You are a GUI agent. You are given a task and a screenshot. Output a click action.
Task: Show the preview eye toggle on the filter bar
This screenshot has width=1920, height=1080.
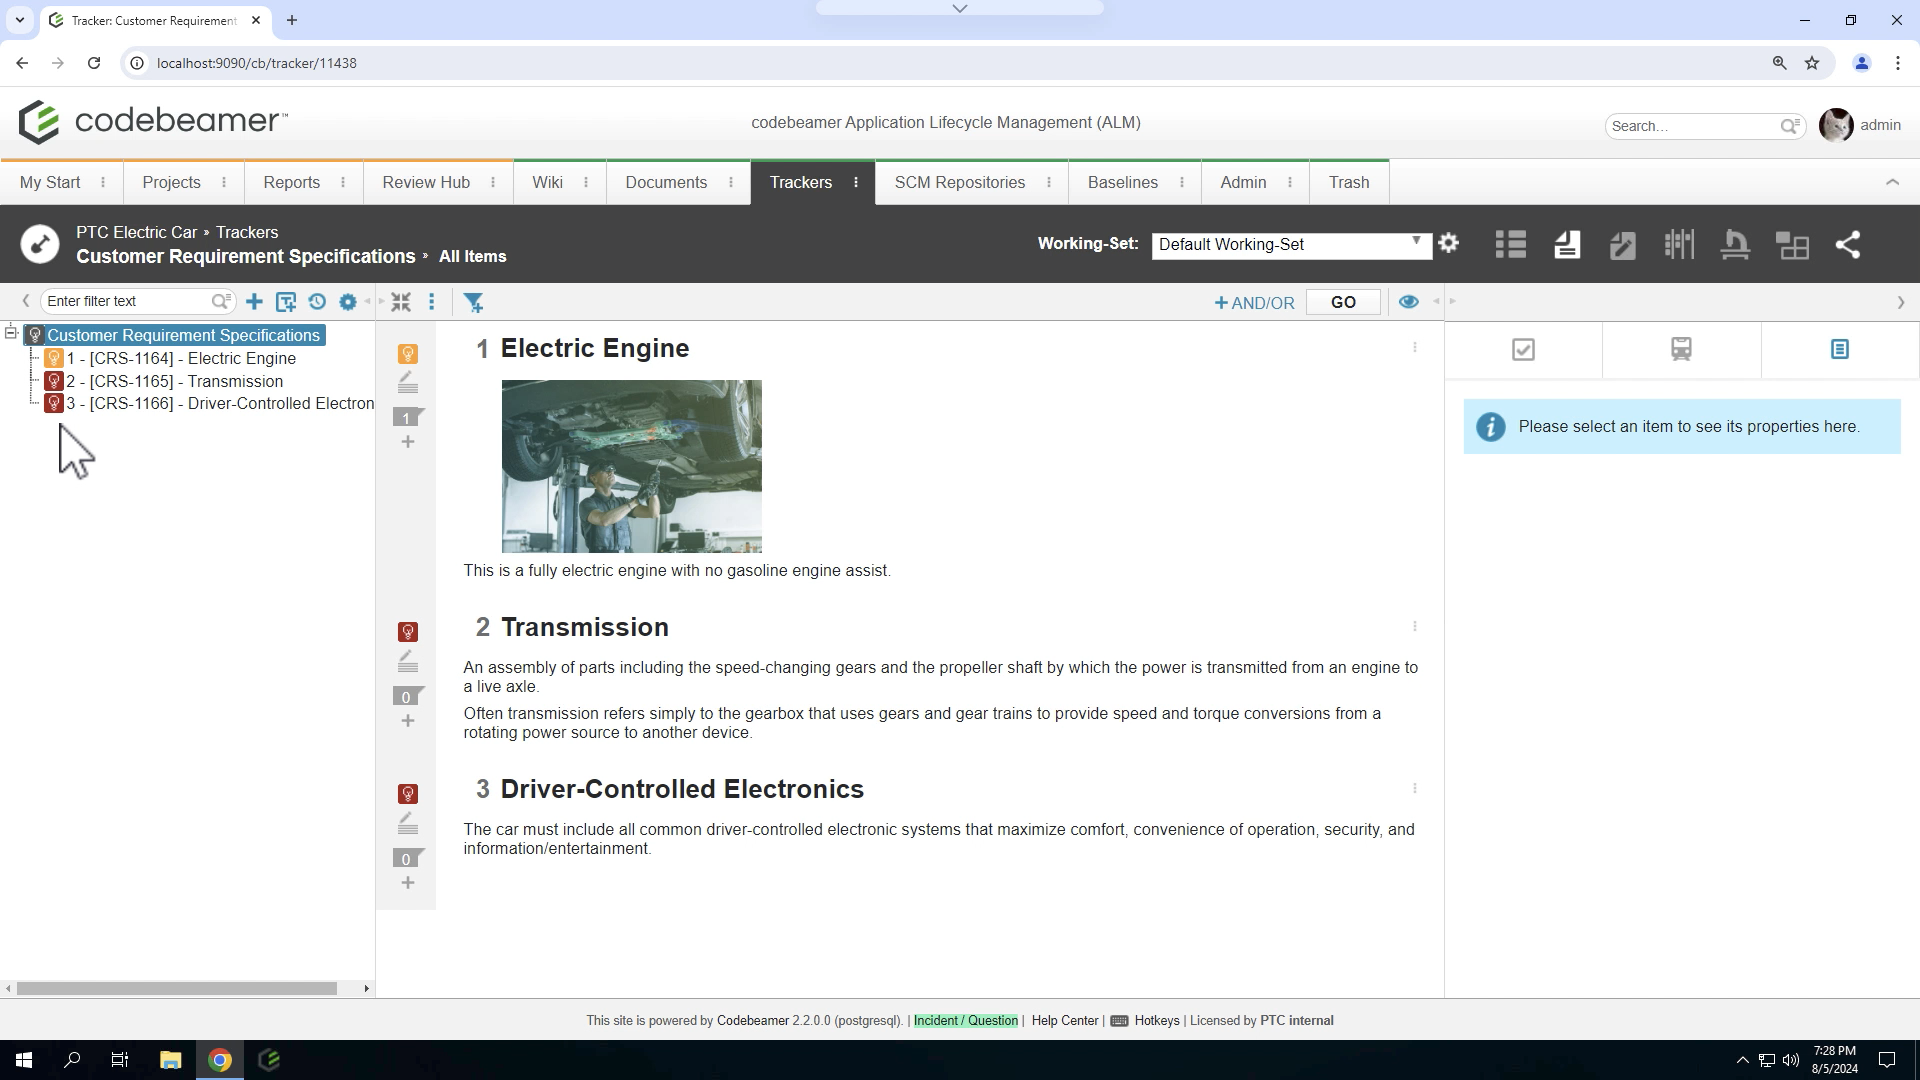(1409, 301)
